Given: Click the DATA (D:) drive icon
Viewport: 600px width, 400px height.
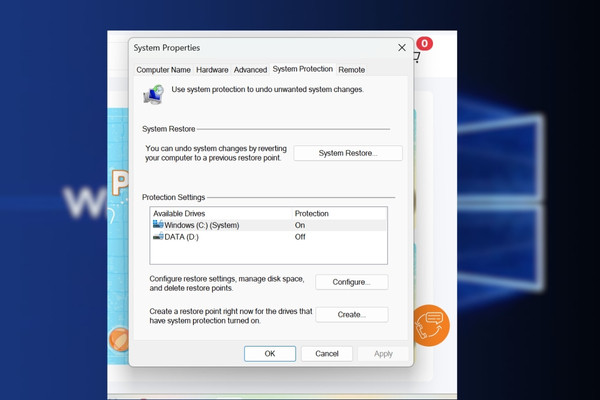Looking at the screenshot, I should tap(158, 236).
